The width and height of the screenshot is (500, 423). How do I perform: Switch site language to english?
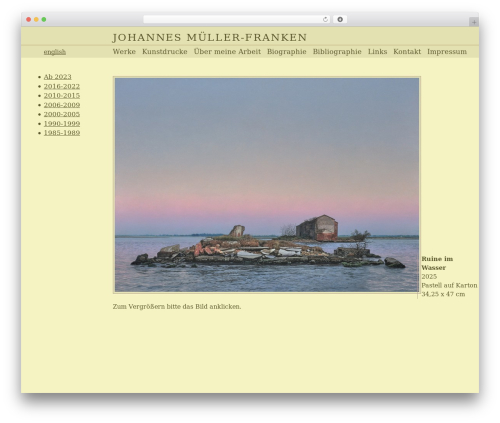point(55,52)
